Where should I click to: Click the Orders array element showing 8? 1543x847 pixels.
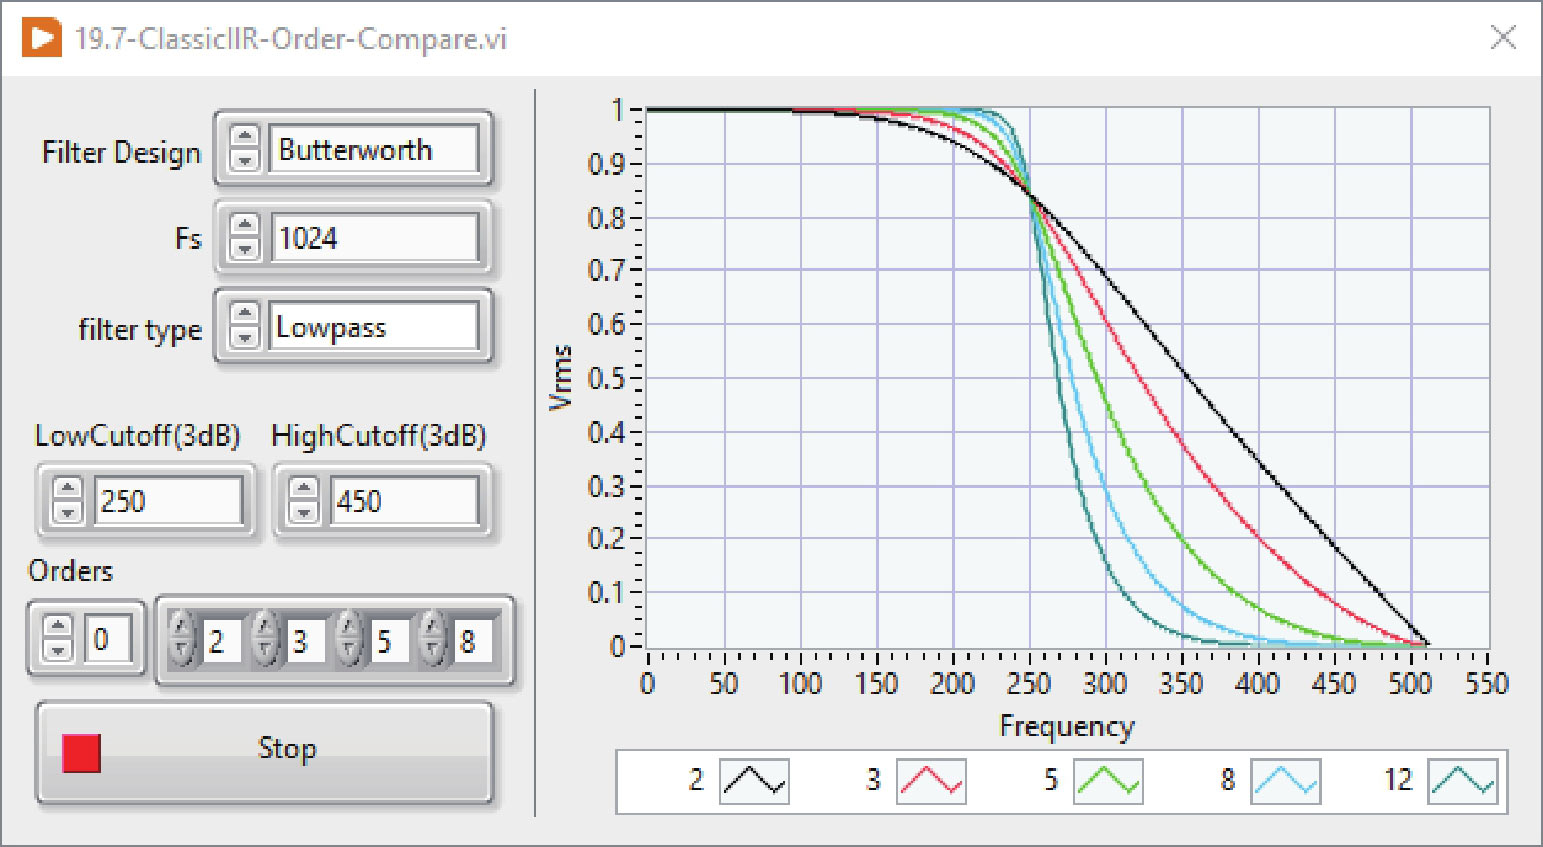pos(473,641)
